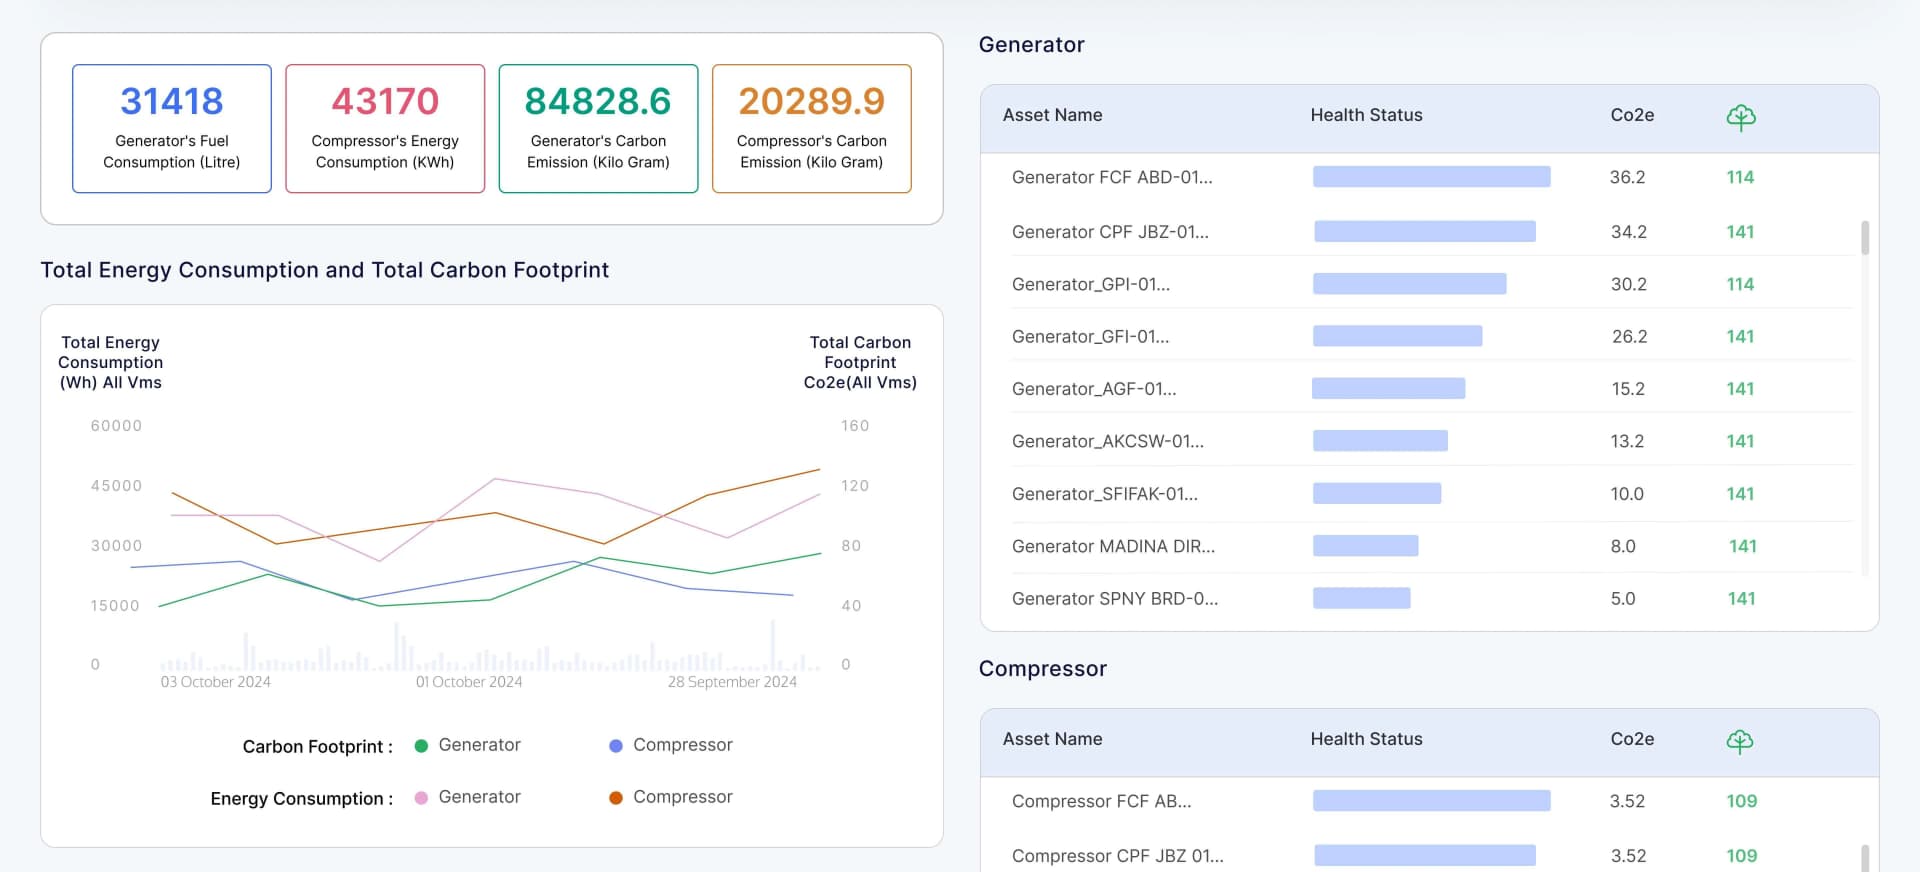Sort Generator table by Health Status column
Screen dimensions: 1920x872
pos(1366,115)
